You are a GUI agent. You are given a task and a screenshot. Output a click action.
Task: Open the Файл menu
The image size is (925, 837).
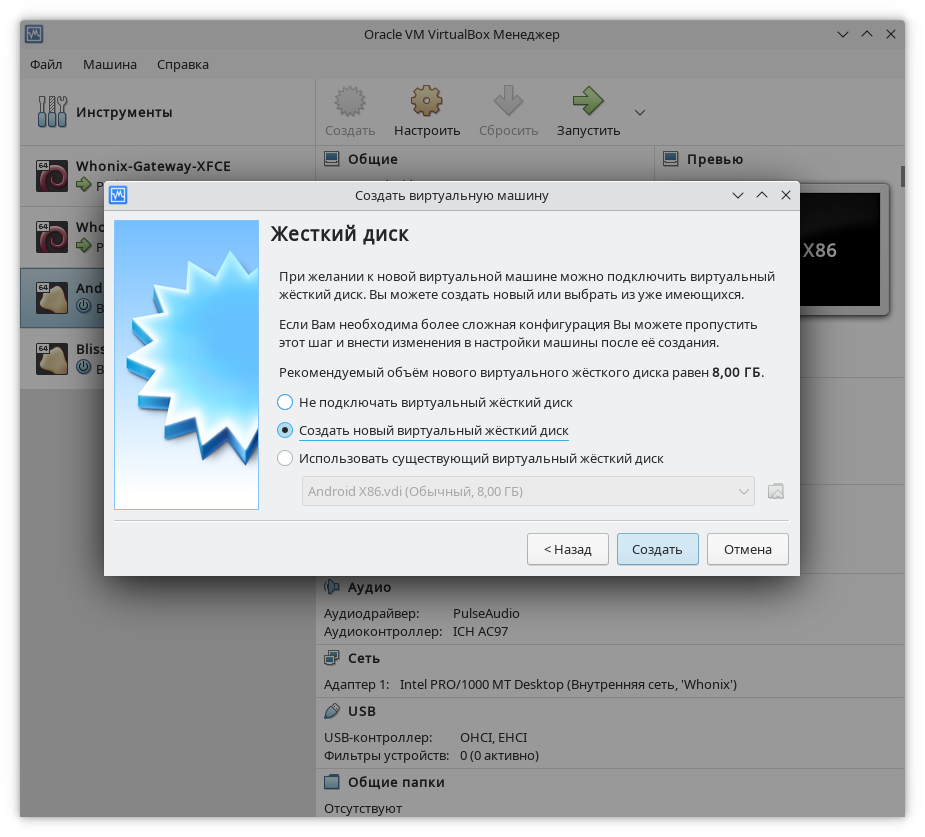(x=46, y=64)
